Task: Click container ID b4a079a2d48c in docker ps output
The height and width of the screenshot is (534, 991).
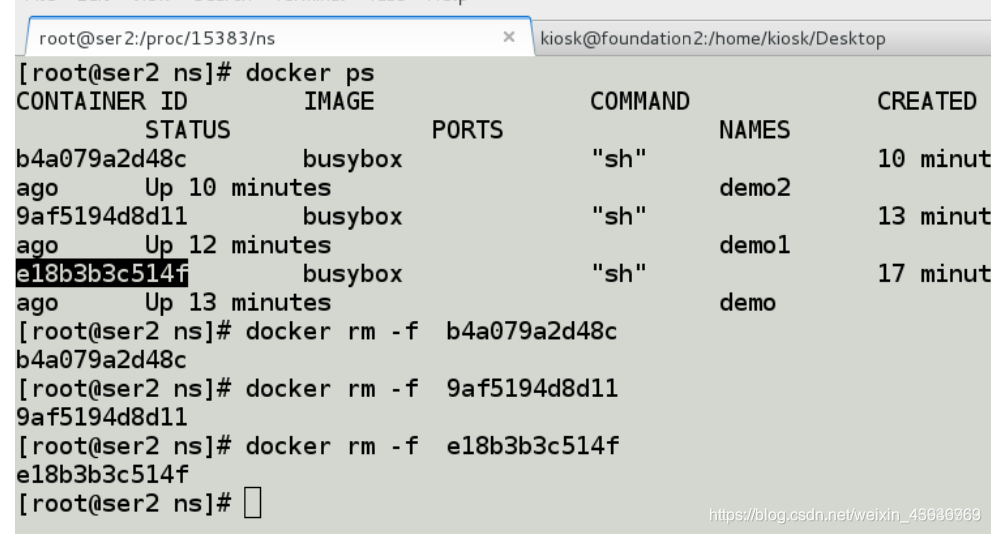Action: [102, 159]
